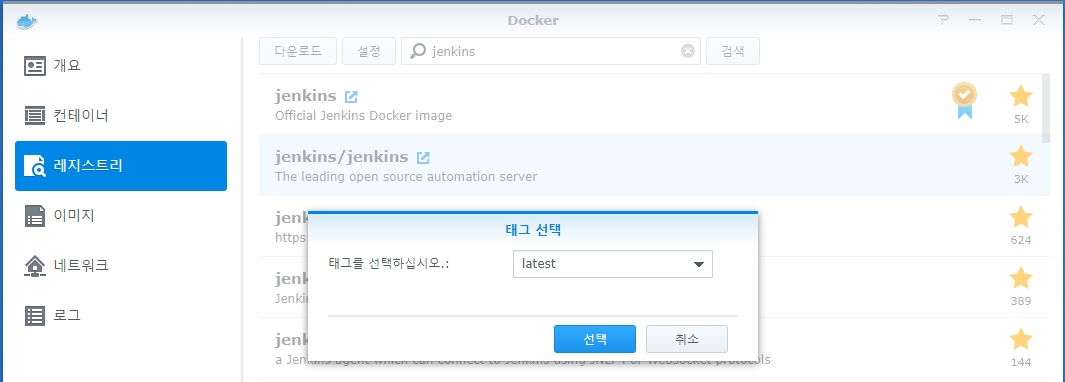Screen dimensions: 1065x382
Task: Select the jenkins official image row
Action: click(649, 105)
